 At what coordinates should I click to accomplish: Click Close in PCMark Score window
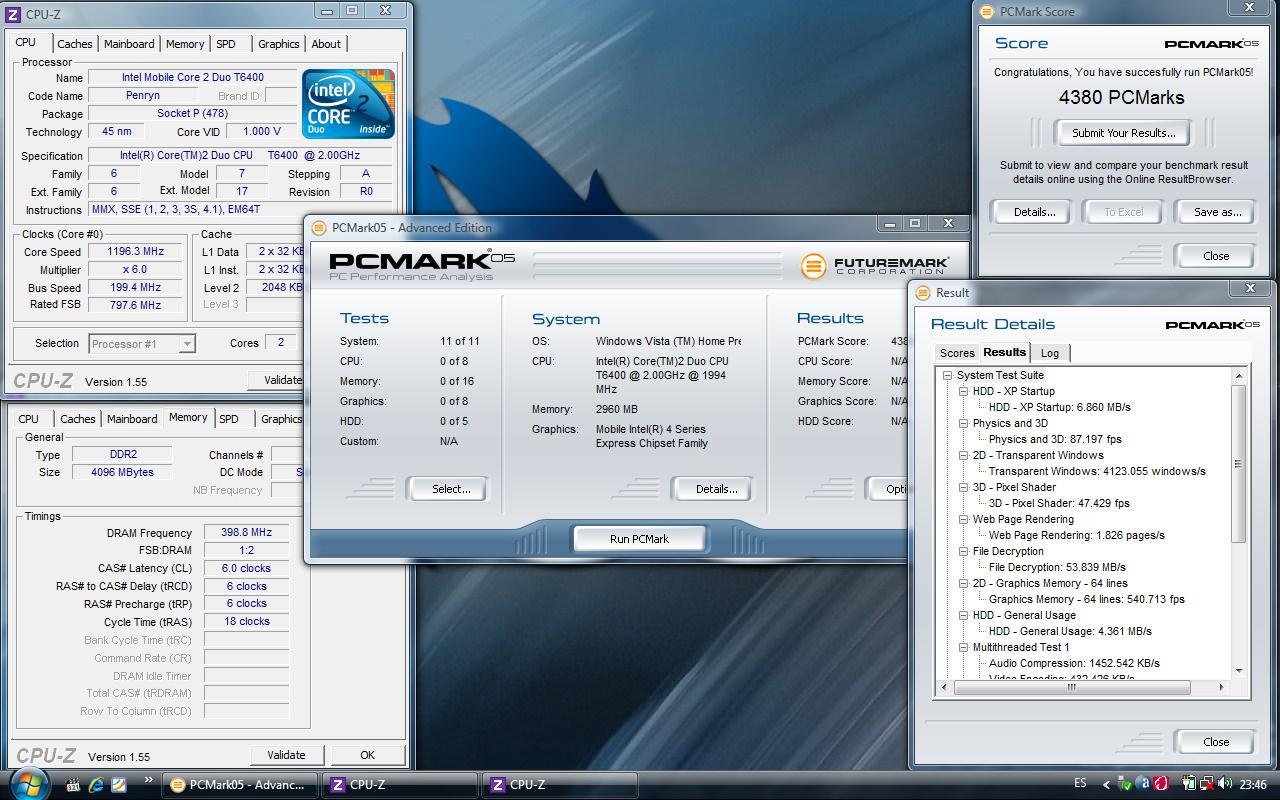tap(1216, 256)
